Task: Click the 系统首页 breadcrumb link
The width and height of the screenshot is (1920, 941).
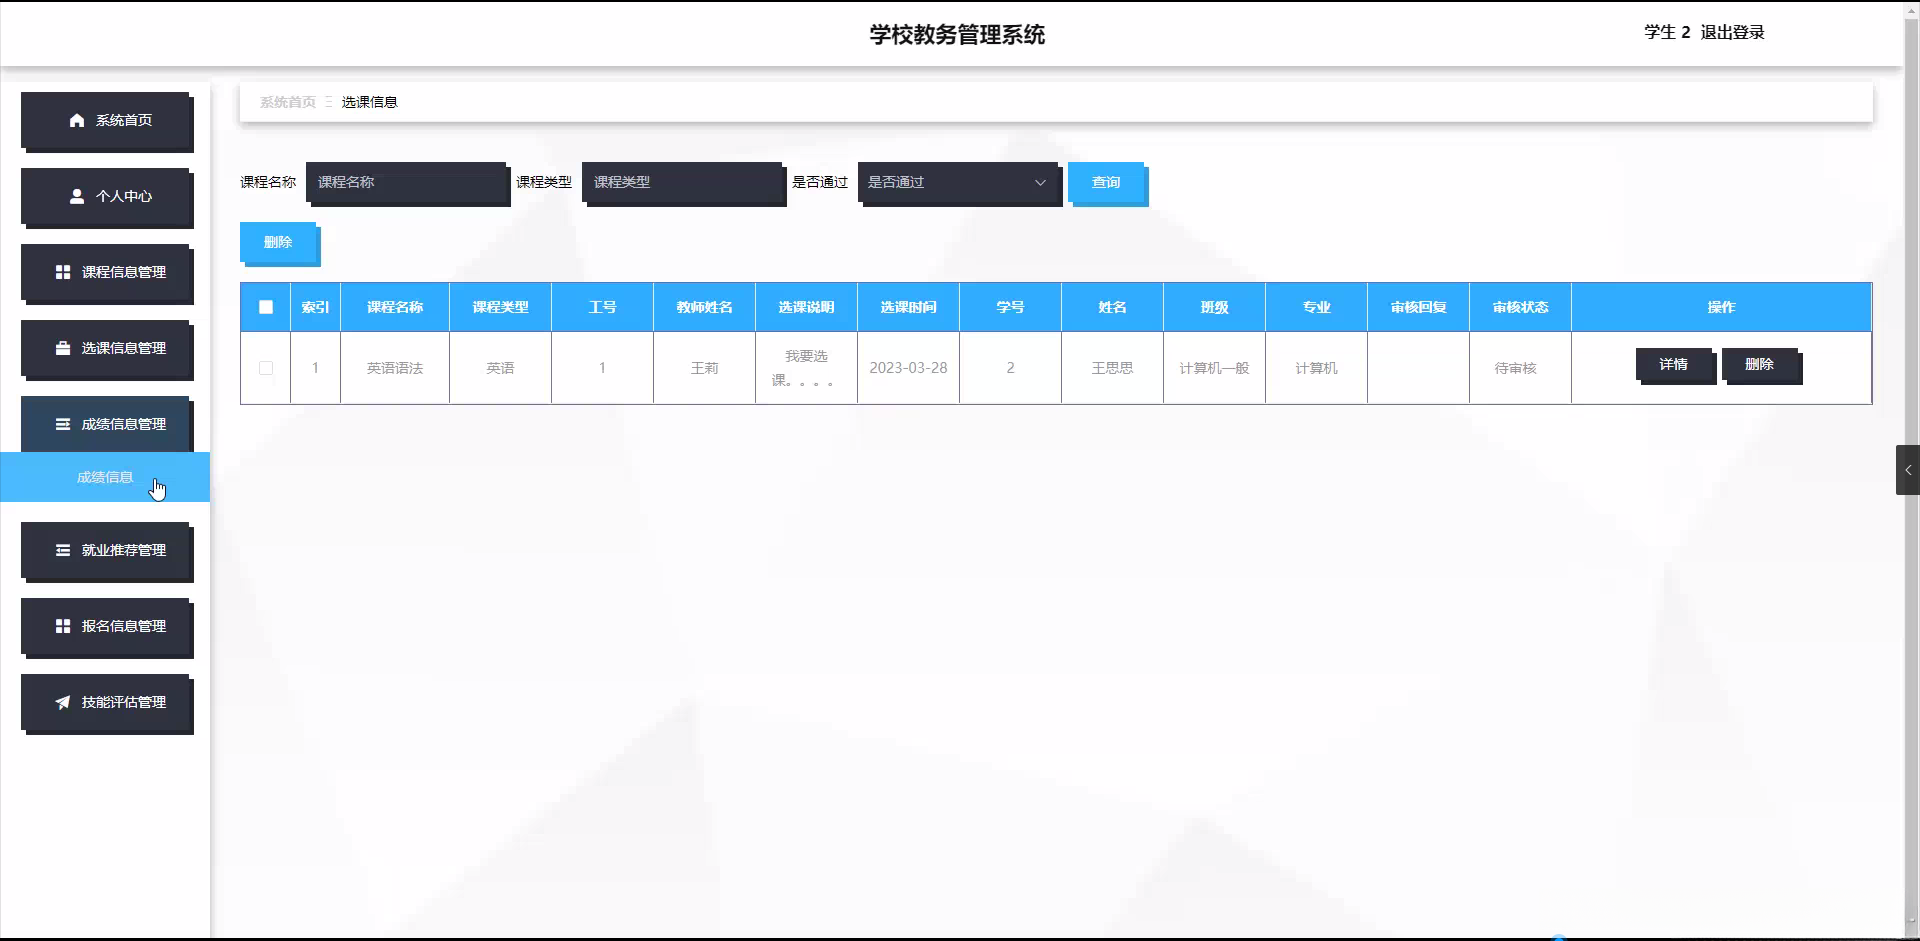Action: 288,102
